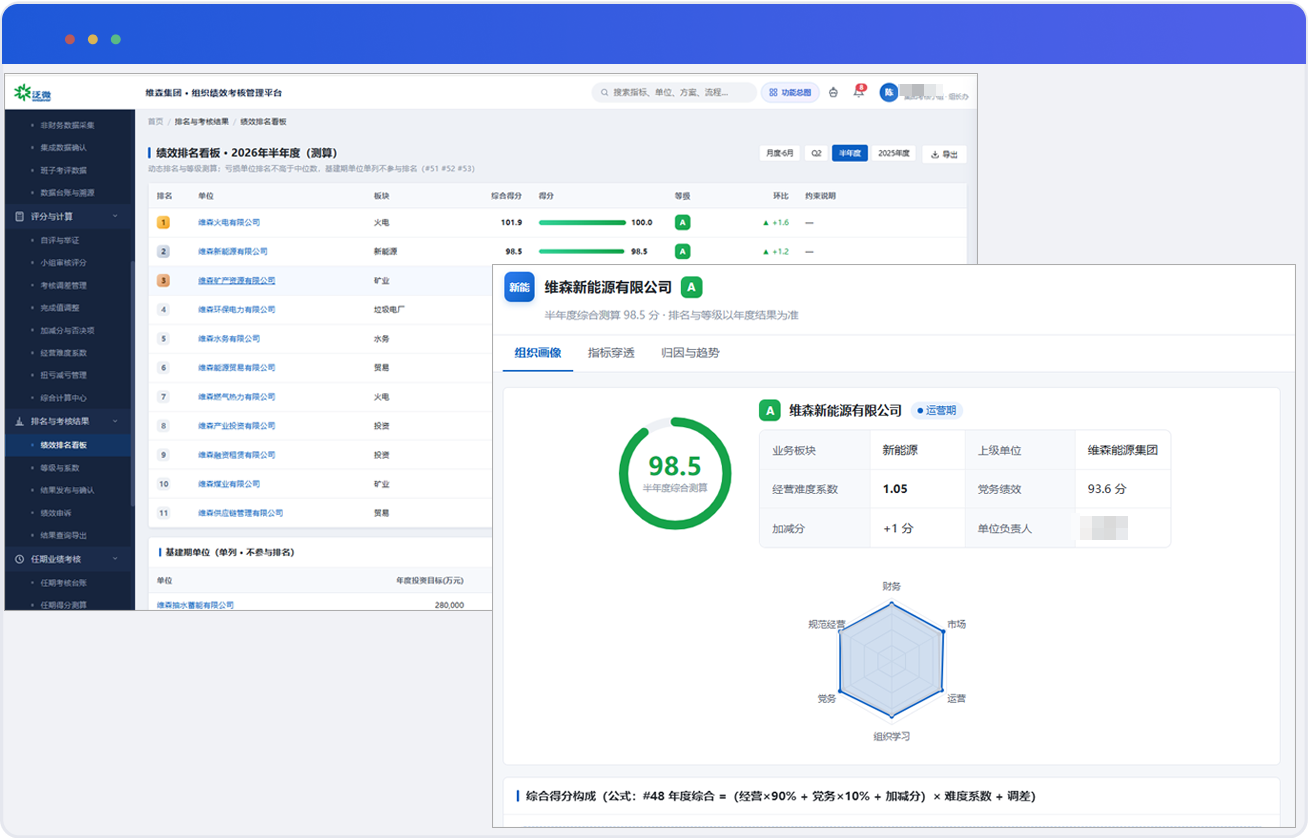1308x838 pixels.
Task: Click the 运营期 status tag
Action: (937, 410)
